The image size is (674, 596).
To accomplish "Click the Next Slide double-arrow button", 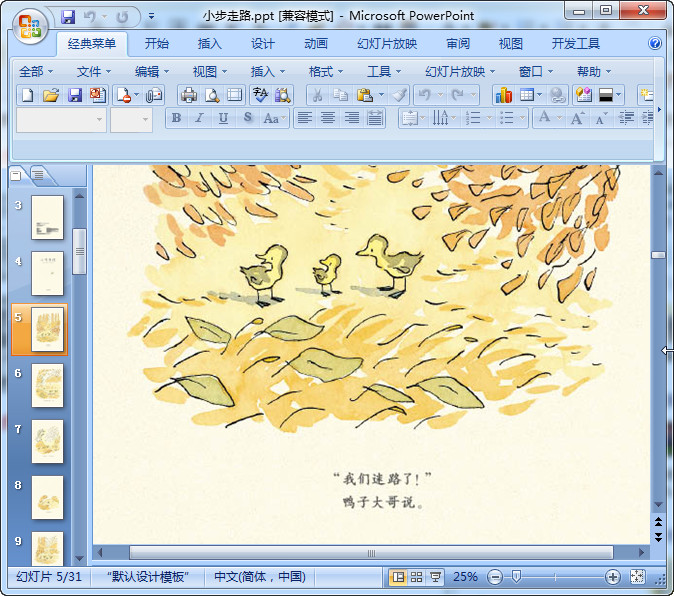I will point(658,537).
